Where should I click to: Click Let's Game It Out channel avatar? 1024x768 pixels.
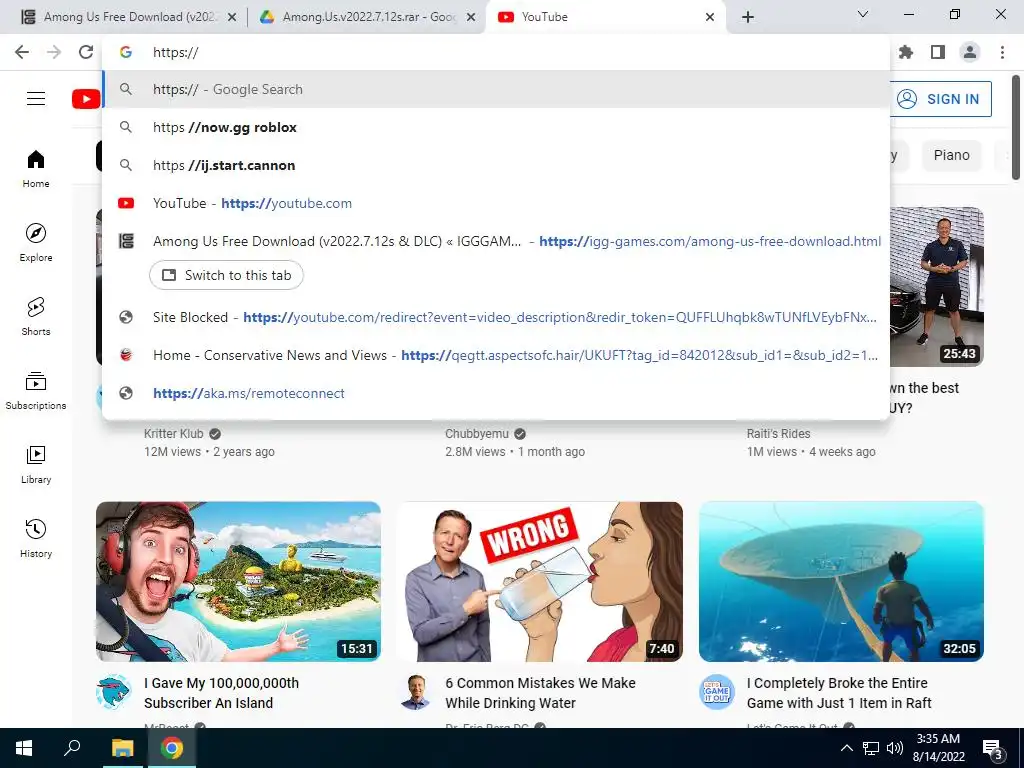click(717, 692)
